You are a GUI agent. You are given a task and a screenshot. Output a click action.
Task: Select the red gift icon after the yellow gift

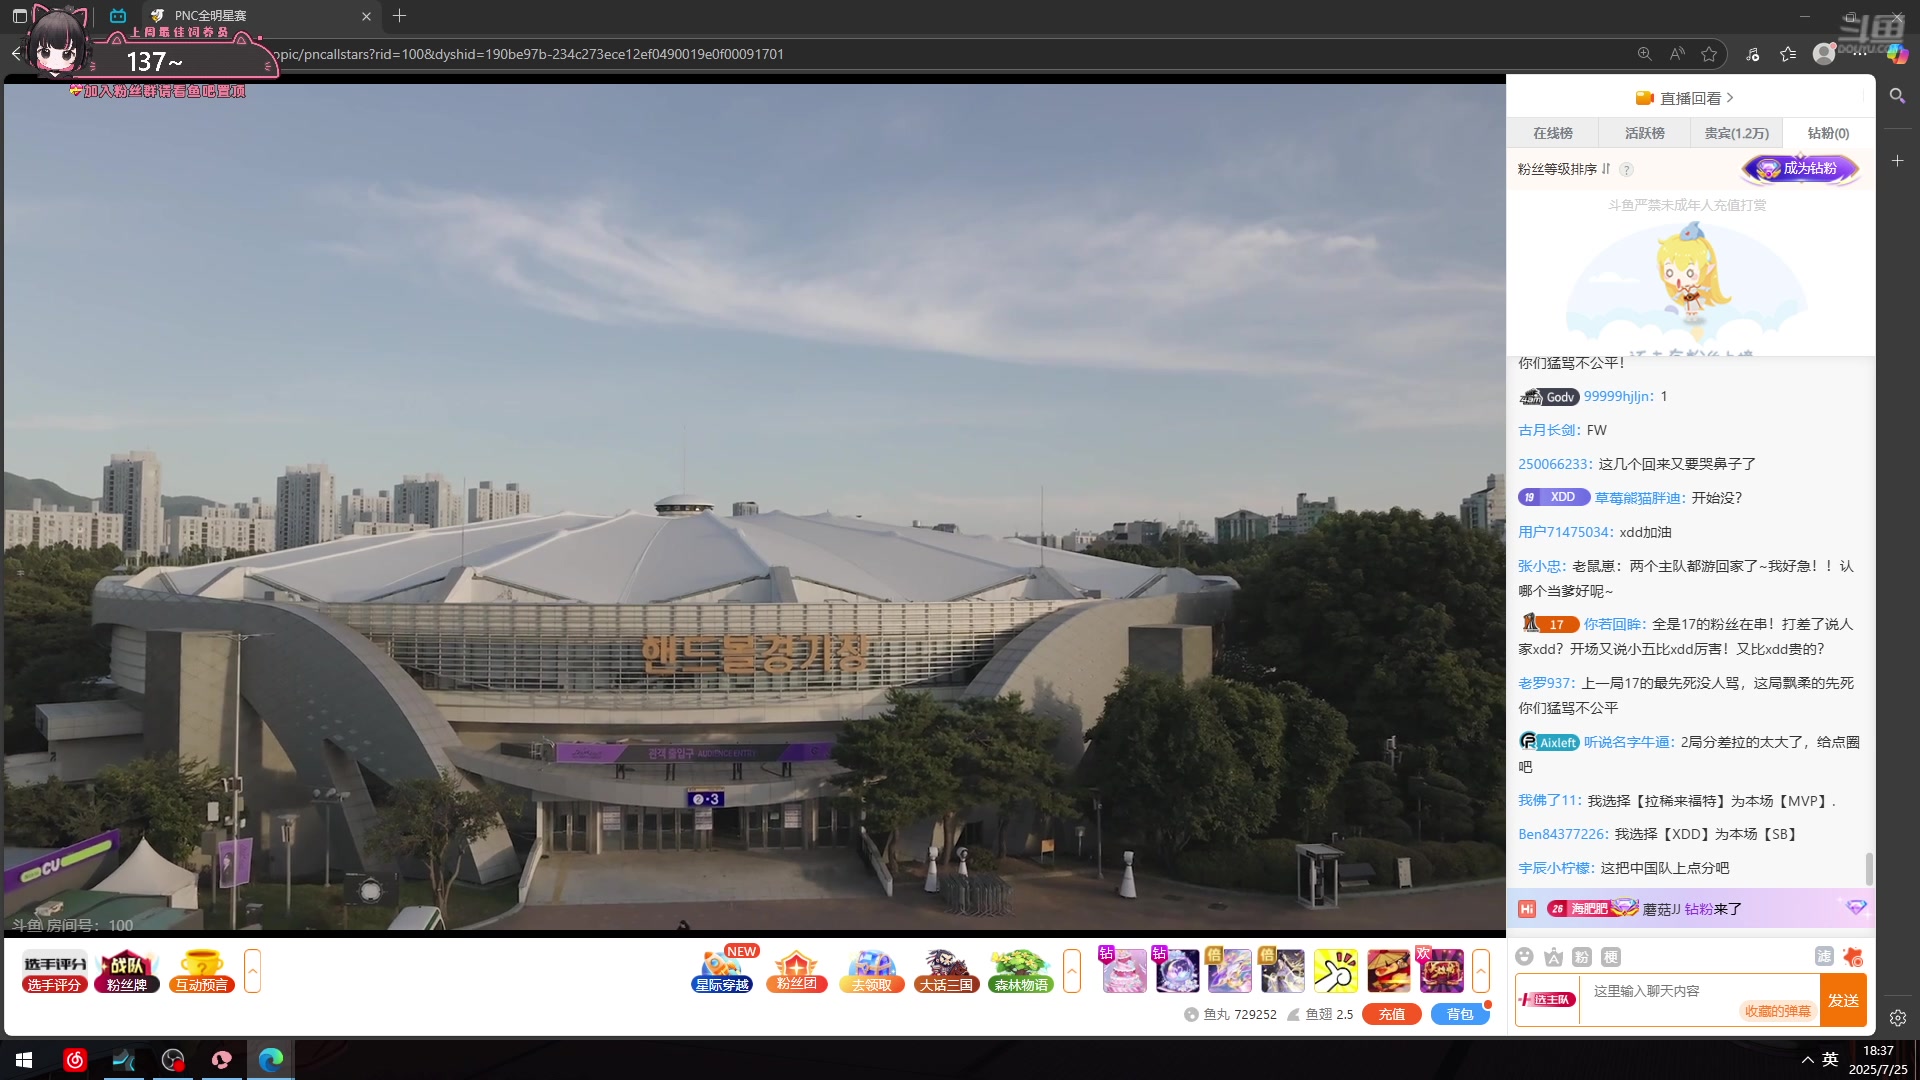tap(1389, 970)
